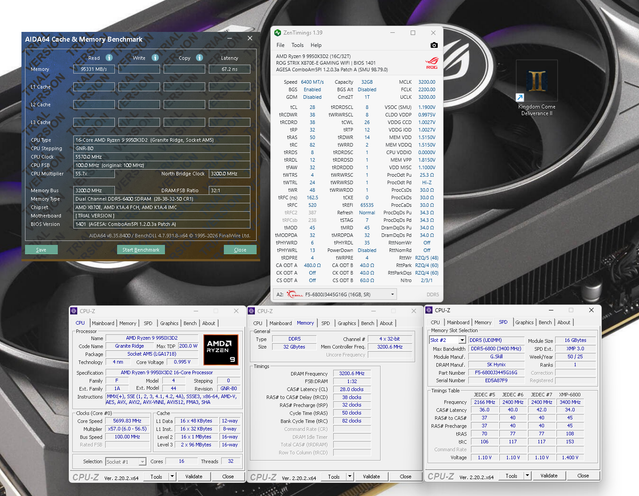Viewport: 639px width, 496px height.
Task: Click DRAM Frequency value in CPU-Z Memory
Action: 352,373
